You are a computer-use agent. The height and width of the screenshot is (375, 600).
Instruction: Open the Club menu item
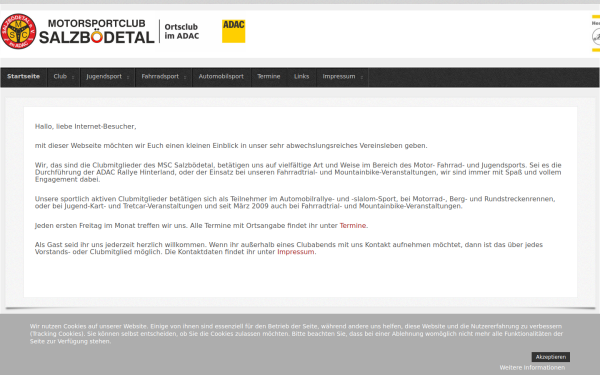coord(60,77)
